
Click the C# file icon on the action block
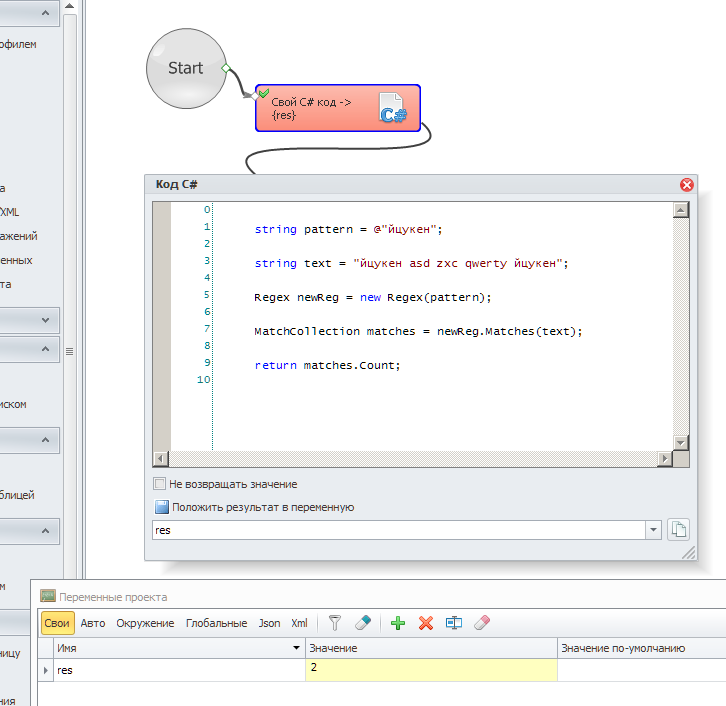(x=393, y=108)
